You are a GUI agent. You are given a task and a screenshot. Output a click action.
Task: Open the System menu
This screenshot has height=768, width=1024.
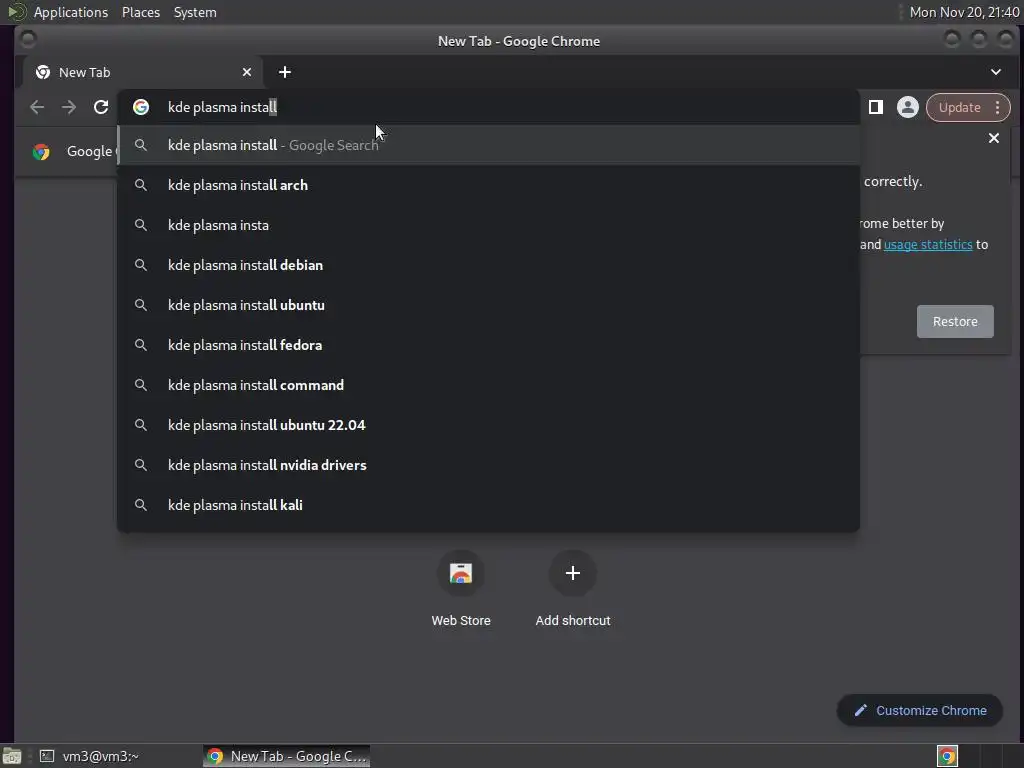click(x=195, y=12)
